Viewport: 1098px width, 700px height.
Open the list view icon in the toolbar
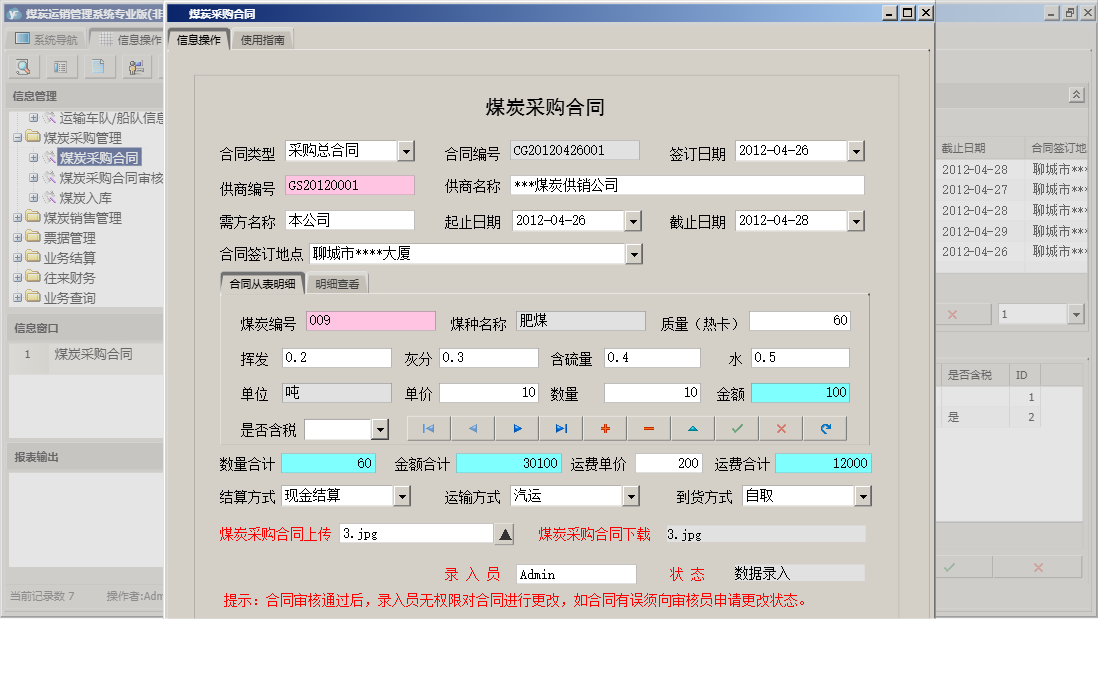tap(61, 66)
